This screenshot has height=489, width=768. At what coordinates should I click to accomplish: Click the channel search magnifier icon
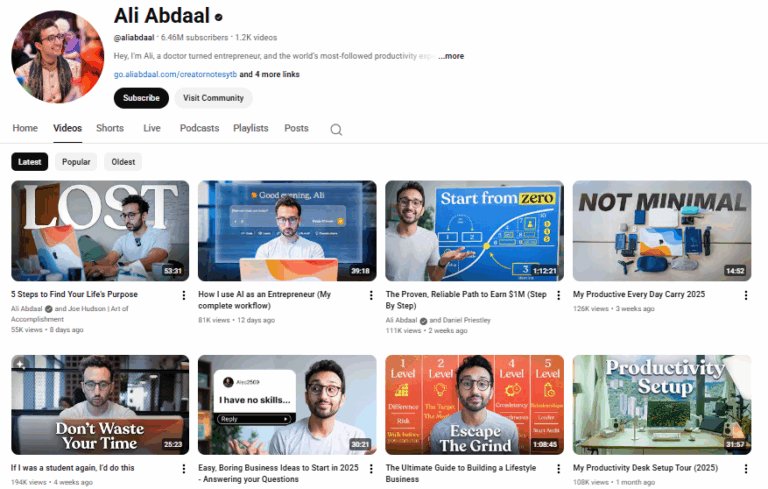coord(336,129)
